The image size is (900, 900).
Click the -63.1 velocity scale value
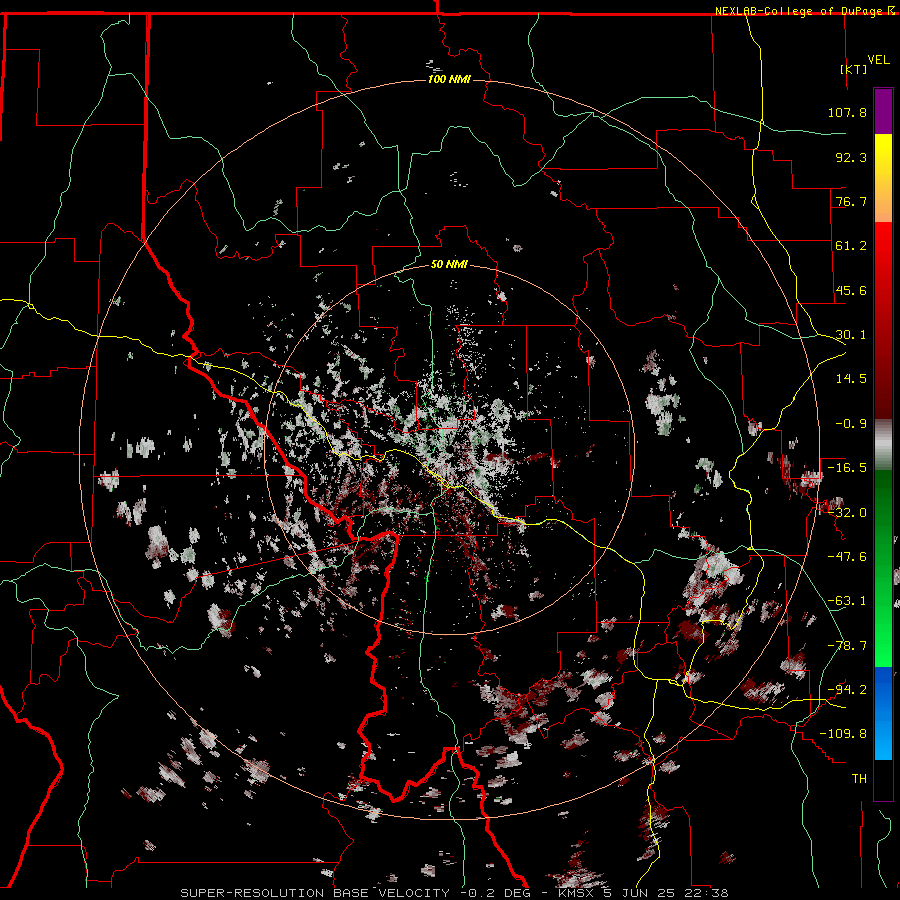coord(847,601)
